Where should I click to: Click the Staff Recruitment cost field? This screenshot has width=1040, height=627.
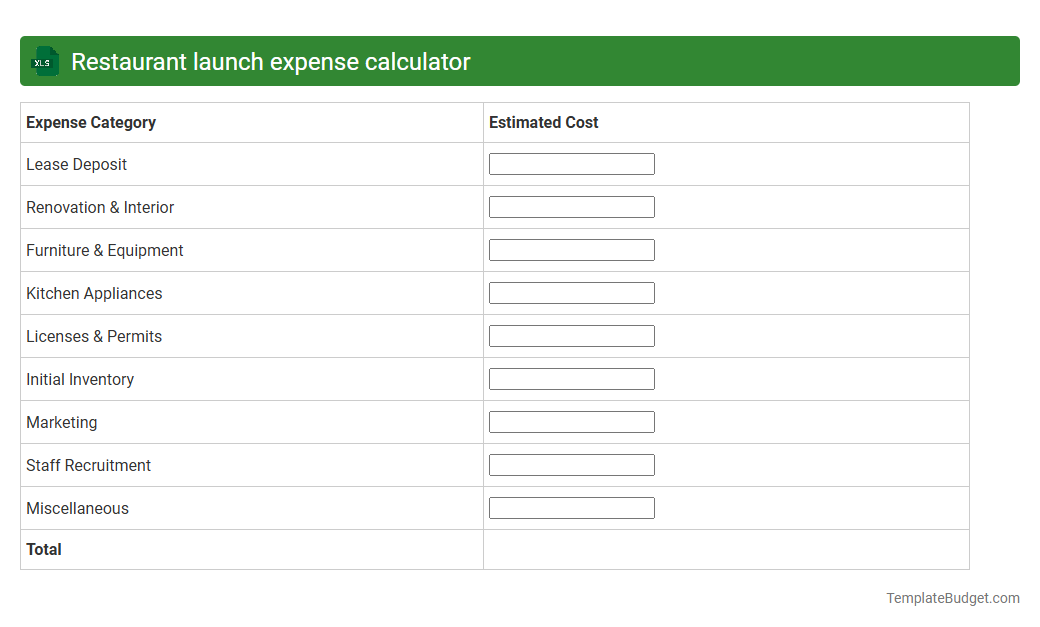[571, 464]
